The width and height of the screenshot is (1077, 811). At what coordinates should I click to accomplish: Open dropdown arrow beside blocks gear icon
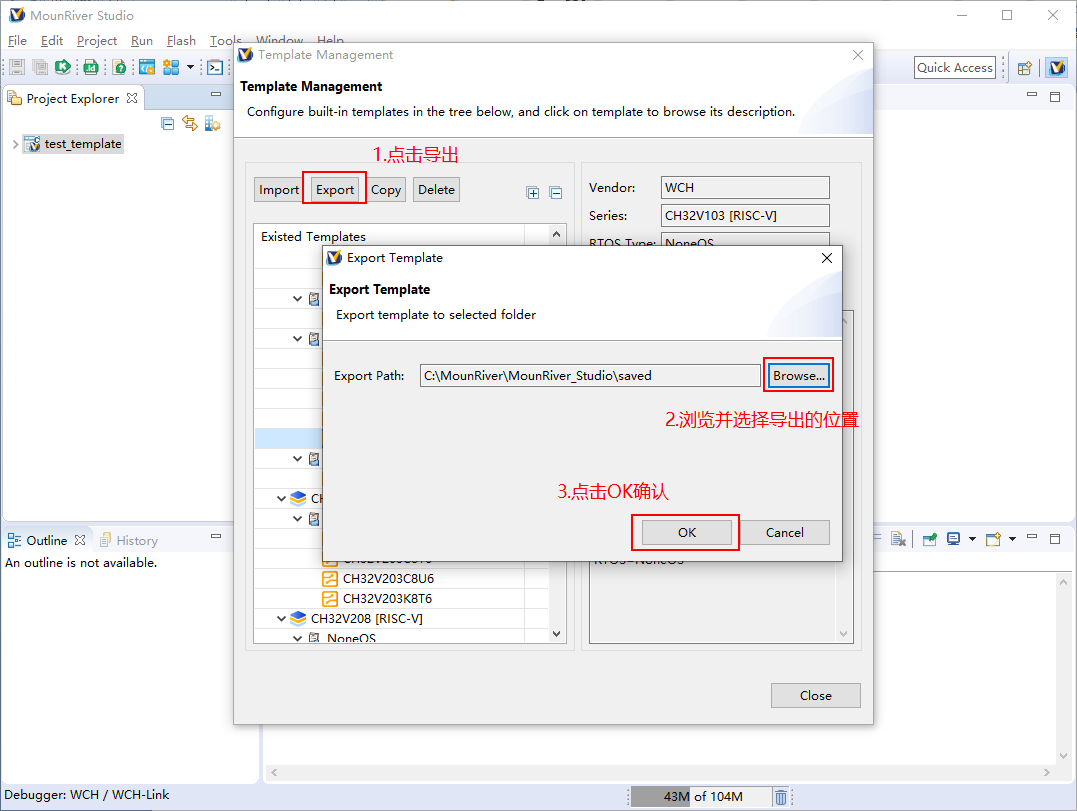190,67
